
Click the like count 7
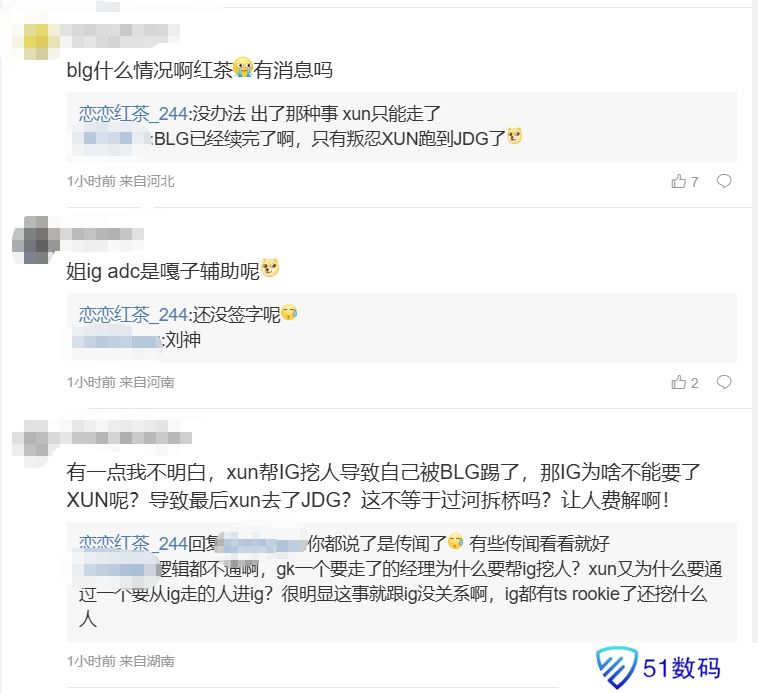pyautogui.click(x=695, y=182)
